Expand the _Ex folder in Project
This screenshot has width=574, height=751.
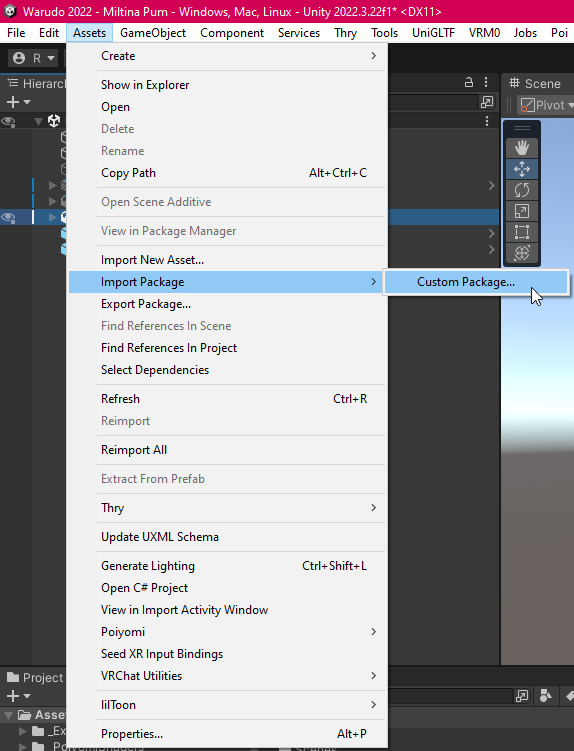point(23,731)
